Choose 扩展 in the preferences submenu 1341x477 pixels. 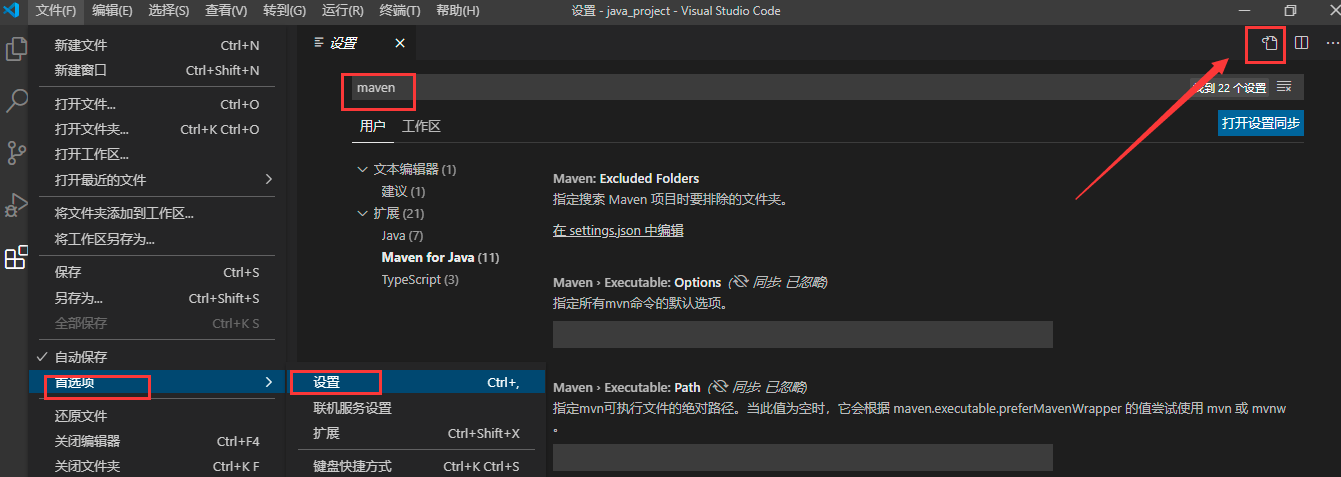(x=417, y=433)
